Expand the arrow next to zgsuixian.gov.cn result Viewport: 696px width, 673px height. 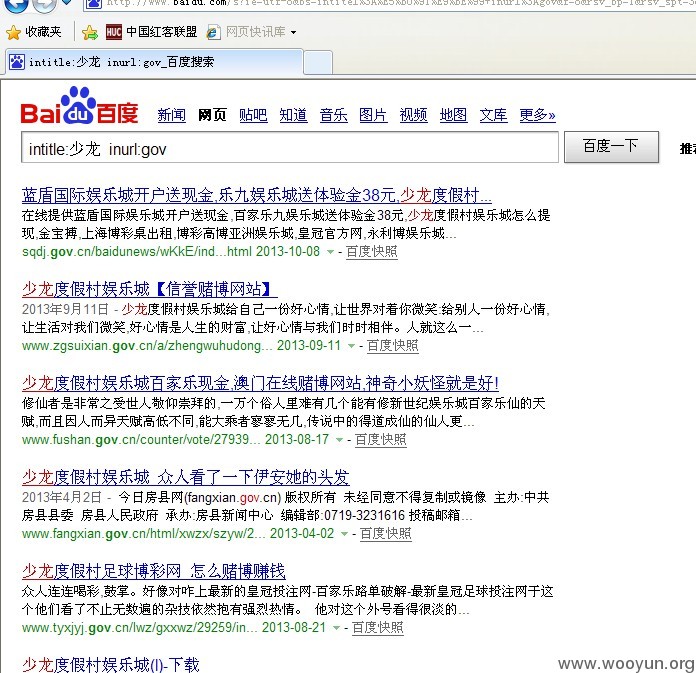click(351, 346)
